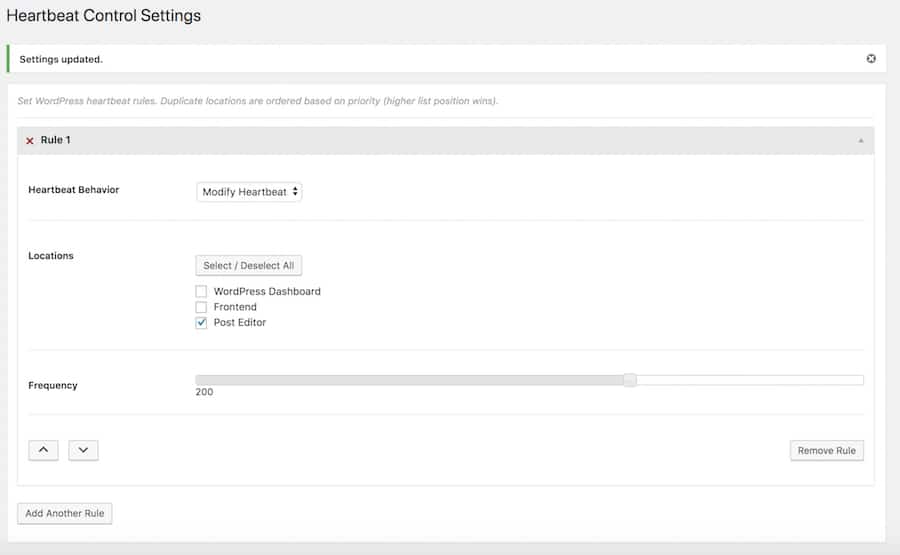
Task: Uncheck the Post Editor checkbox
Action: click(201, 323)
